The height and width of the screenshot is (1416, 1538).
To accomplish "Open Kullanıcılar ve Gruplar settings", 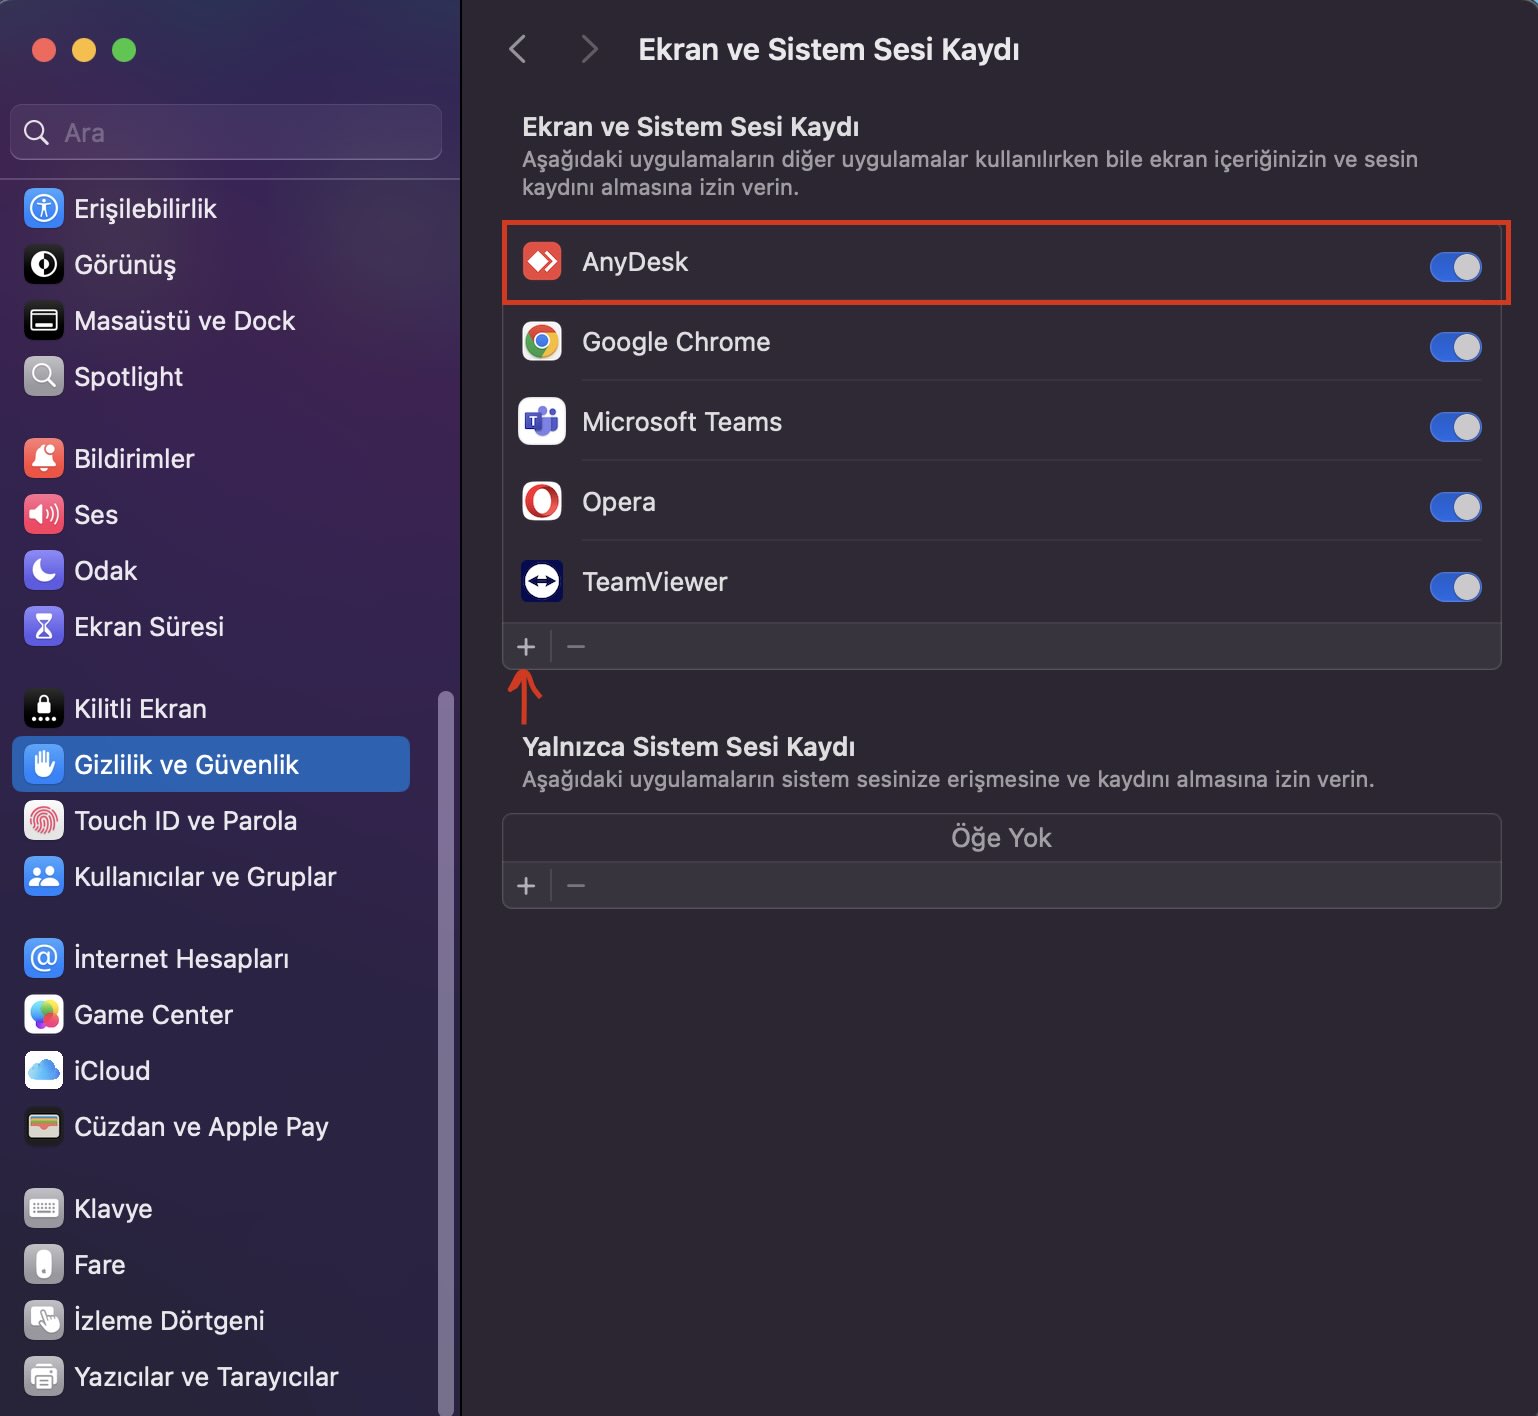I will [x=205, y=877].
